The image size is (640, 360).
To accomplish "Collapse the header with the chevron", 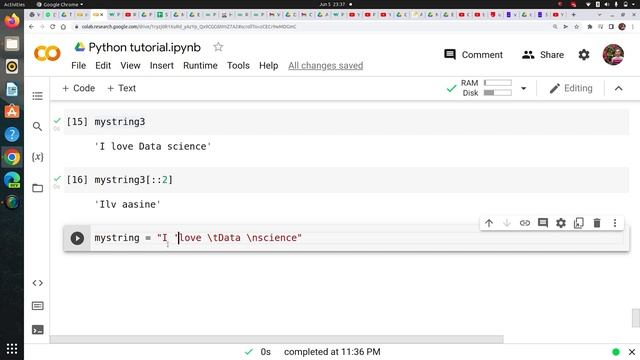I will [618, 89].
